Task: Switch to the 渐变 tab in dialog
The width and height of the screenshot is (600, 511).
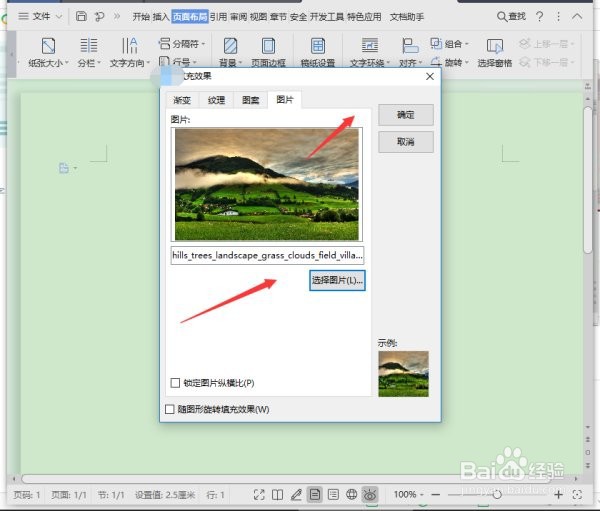Action: click(182, 100)
